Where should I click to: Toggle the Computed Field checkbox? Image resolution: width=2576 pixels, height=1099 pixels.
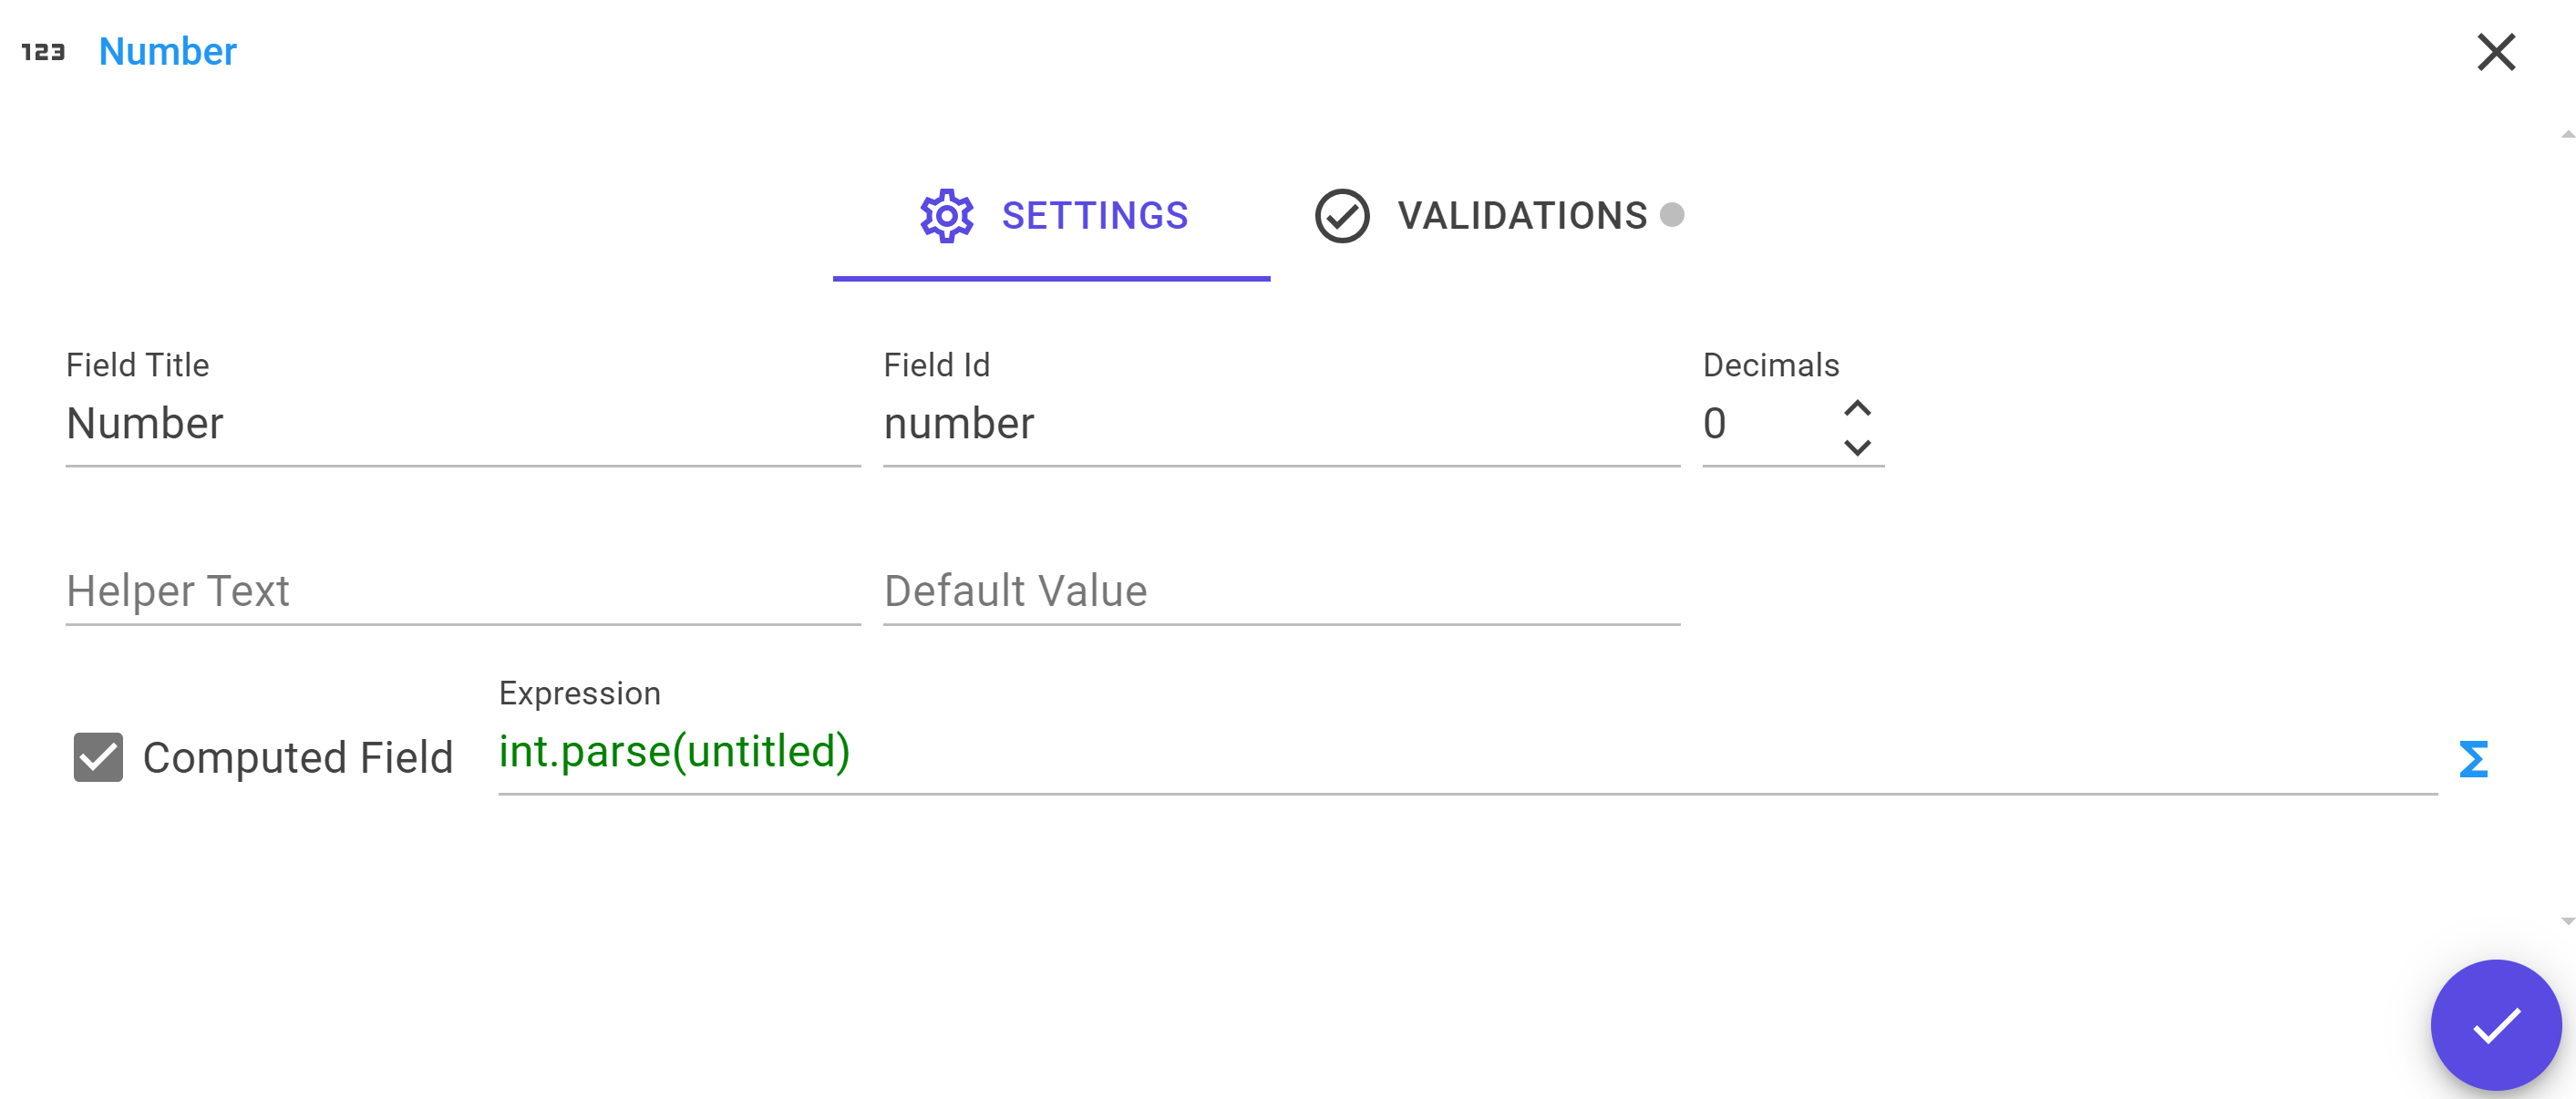[x=98, y=757]
